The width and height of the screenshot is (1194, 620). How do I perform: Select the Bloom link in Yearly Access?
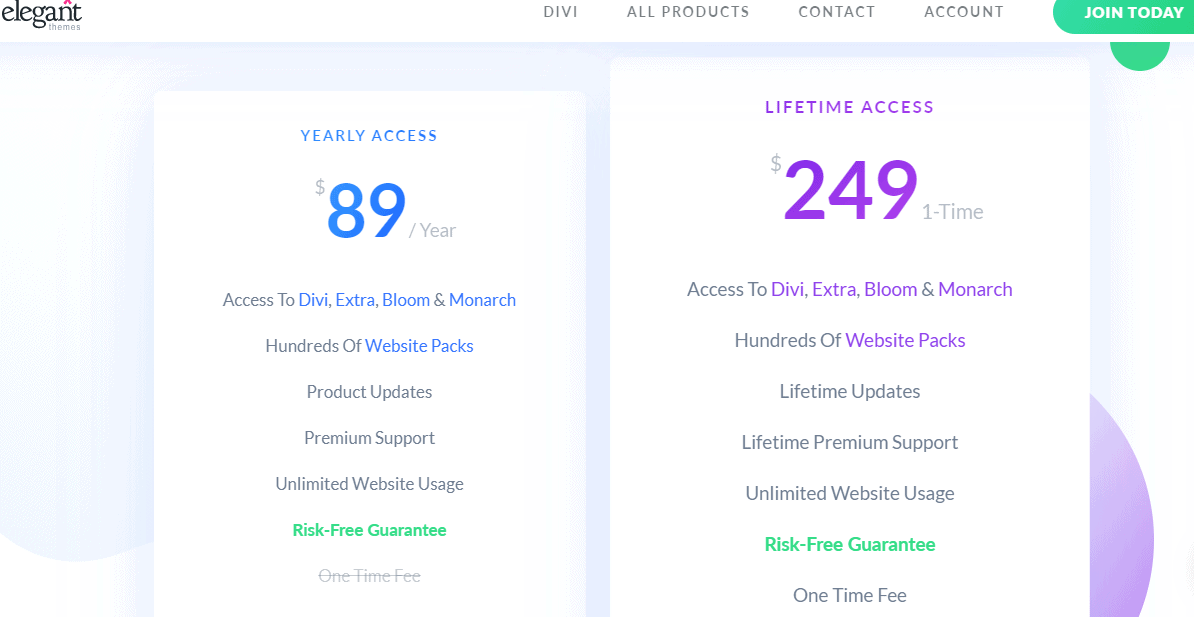coord(406,300)
